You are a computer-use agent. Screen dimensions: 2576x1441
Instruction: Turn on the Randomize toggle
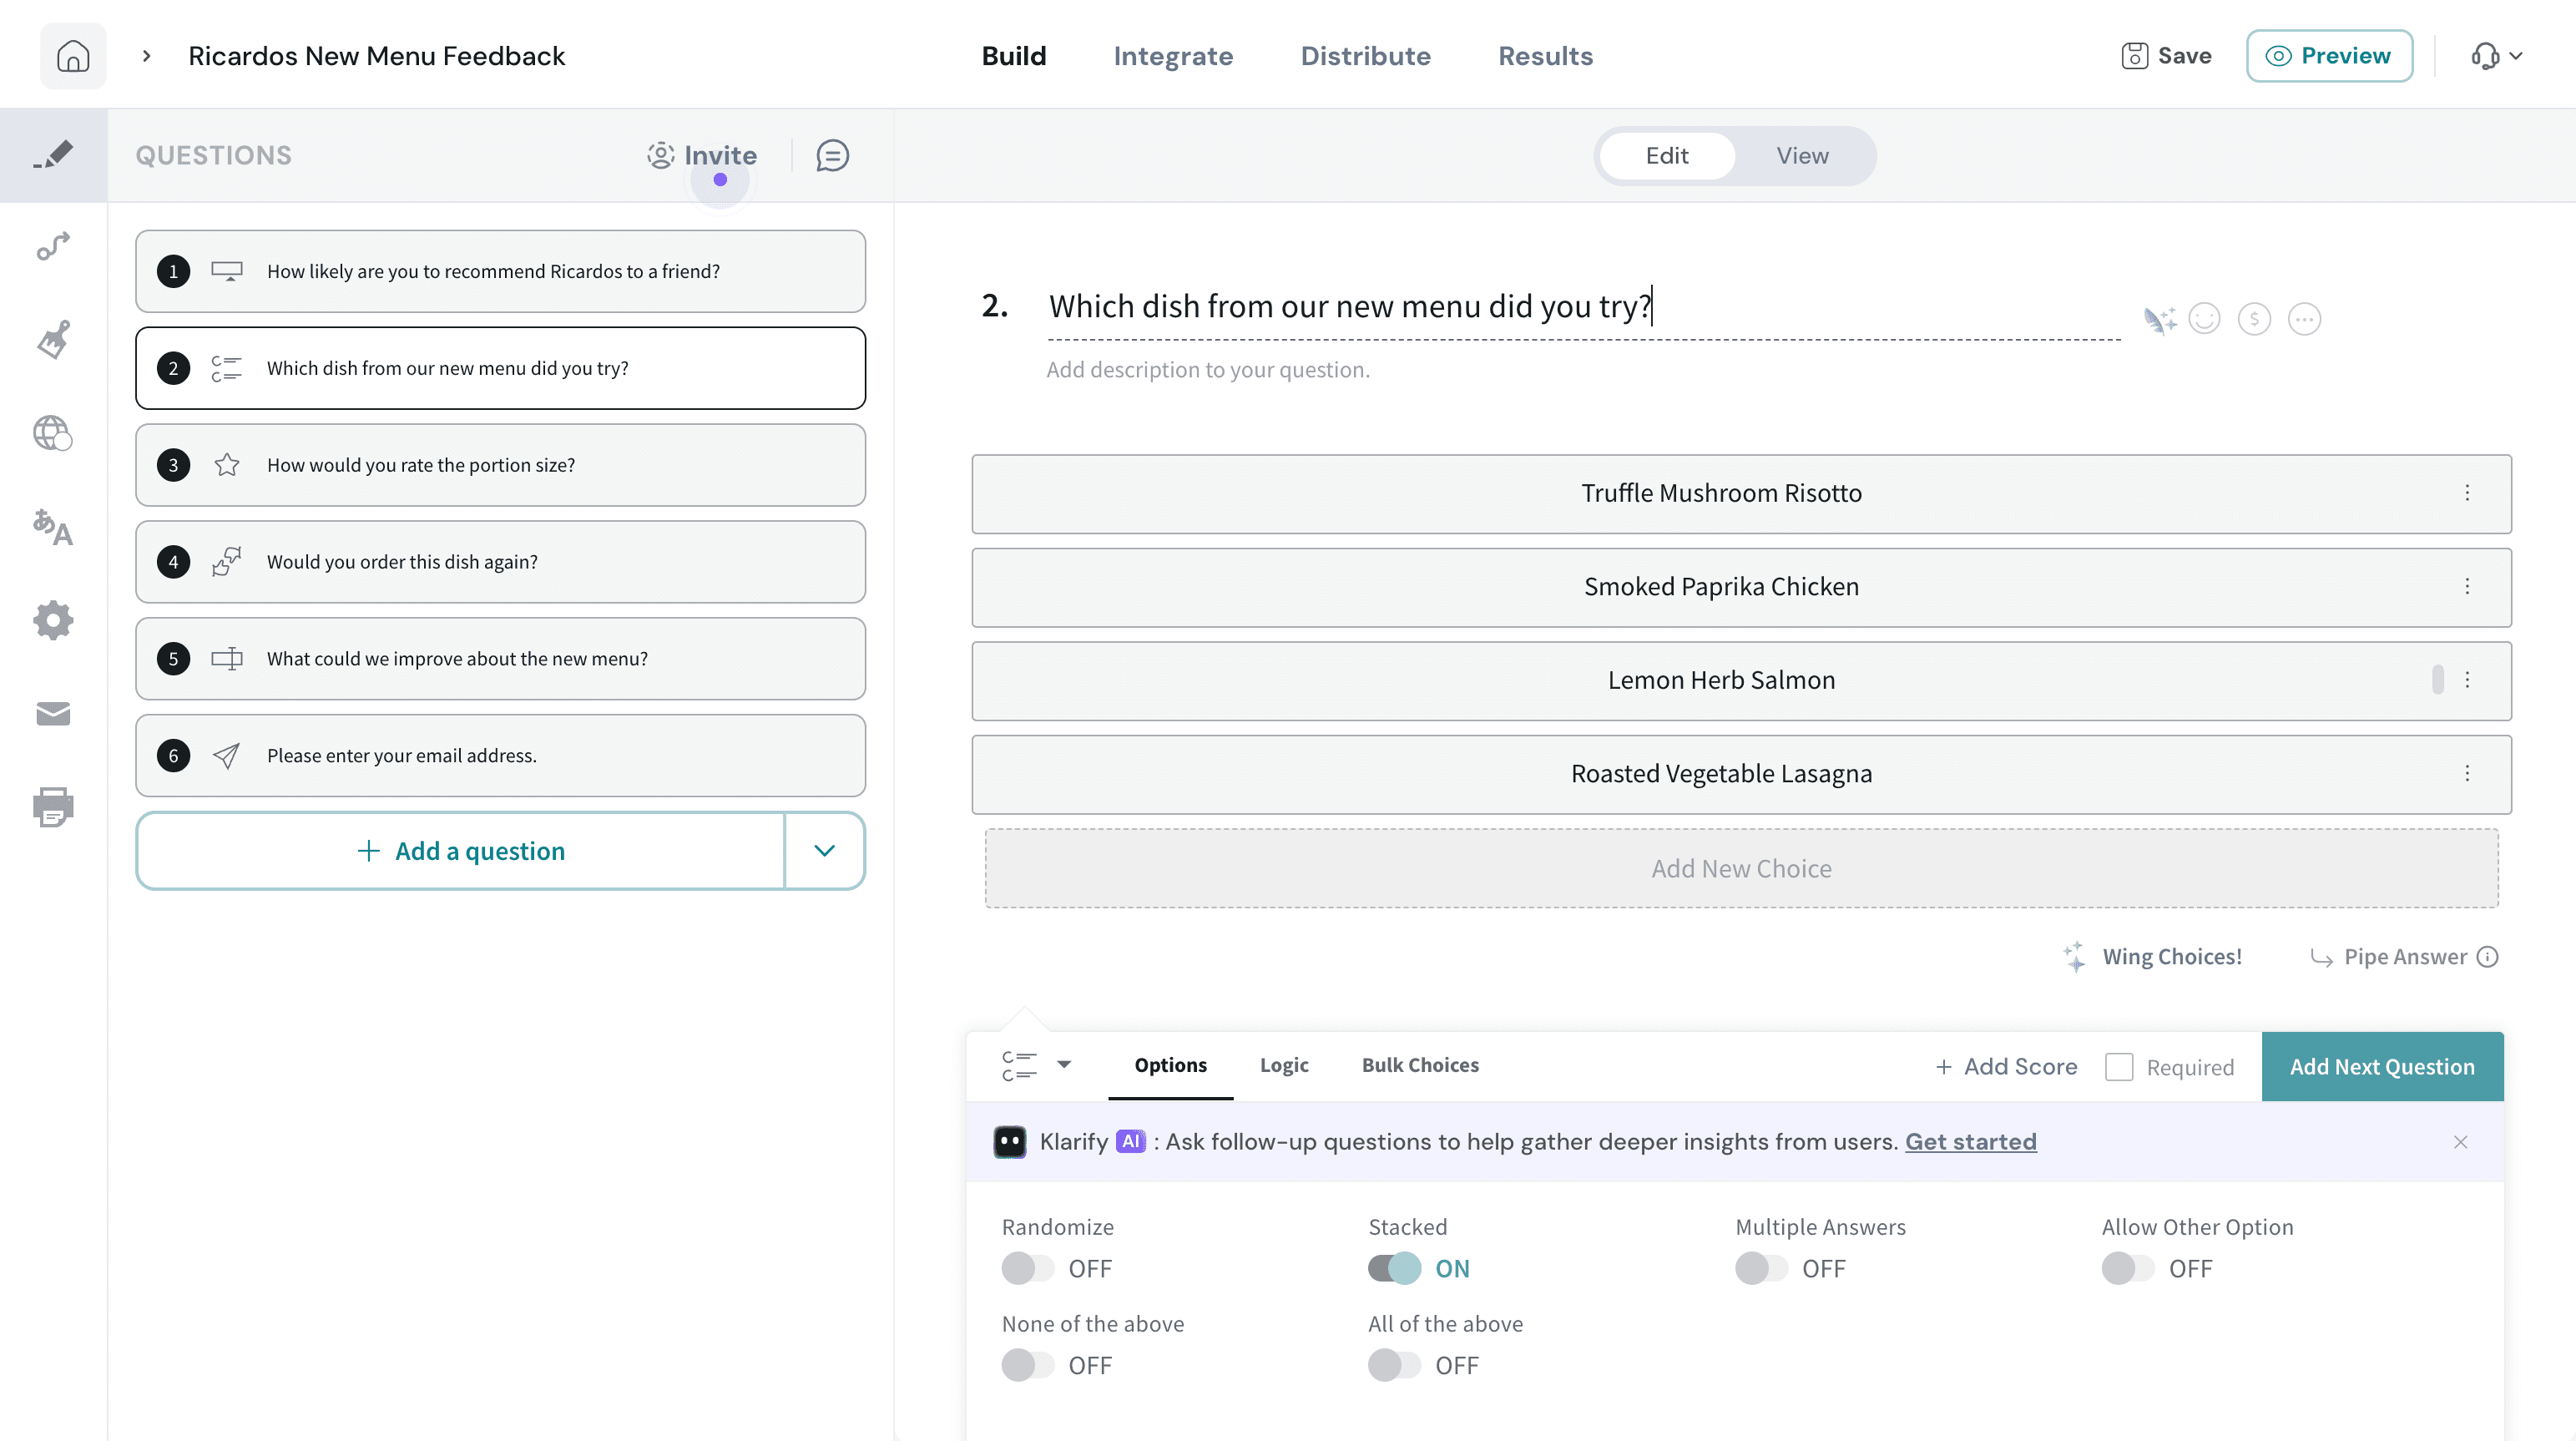[1028, 1268]
